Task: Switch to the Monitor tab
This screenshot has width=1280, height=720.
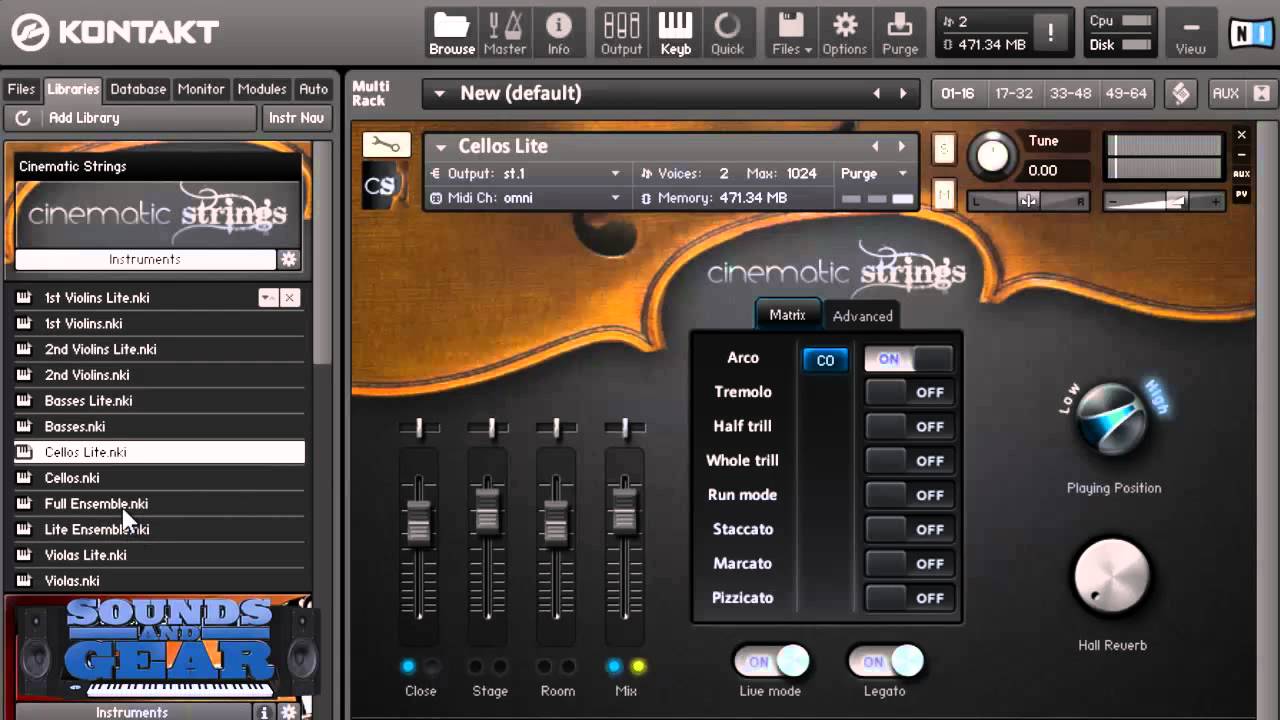Action: [201, 89]
